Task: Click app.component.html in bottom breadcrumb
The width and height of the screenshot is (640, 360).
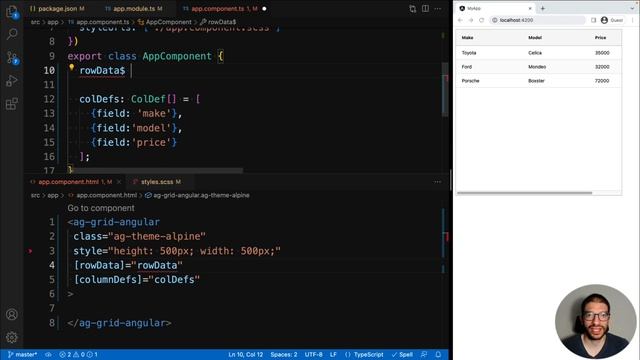Action: [x=107, y=196]
